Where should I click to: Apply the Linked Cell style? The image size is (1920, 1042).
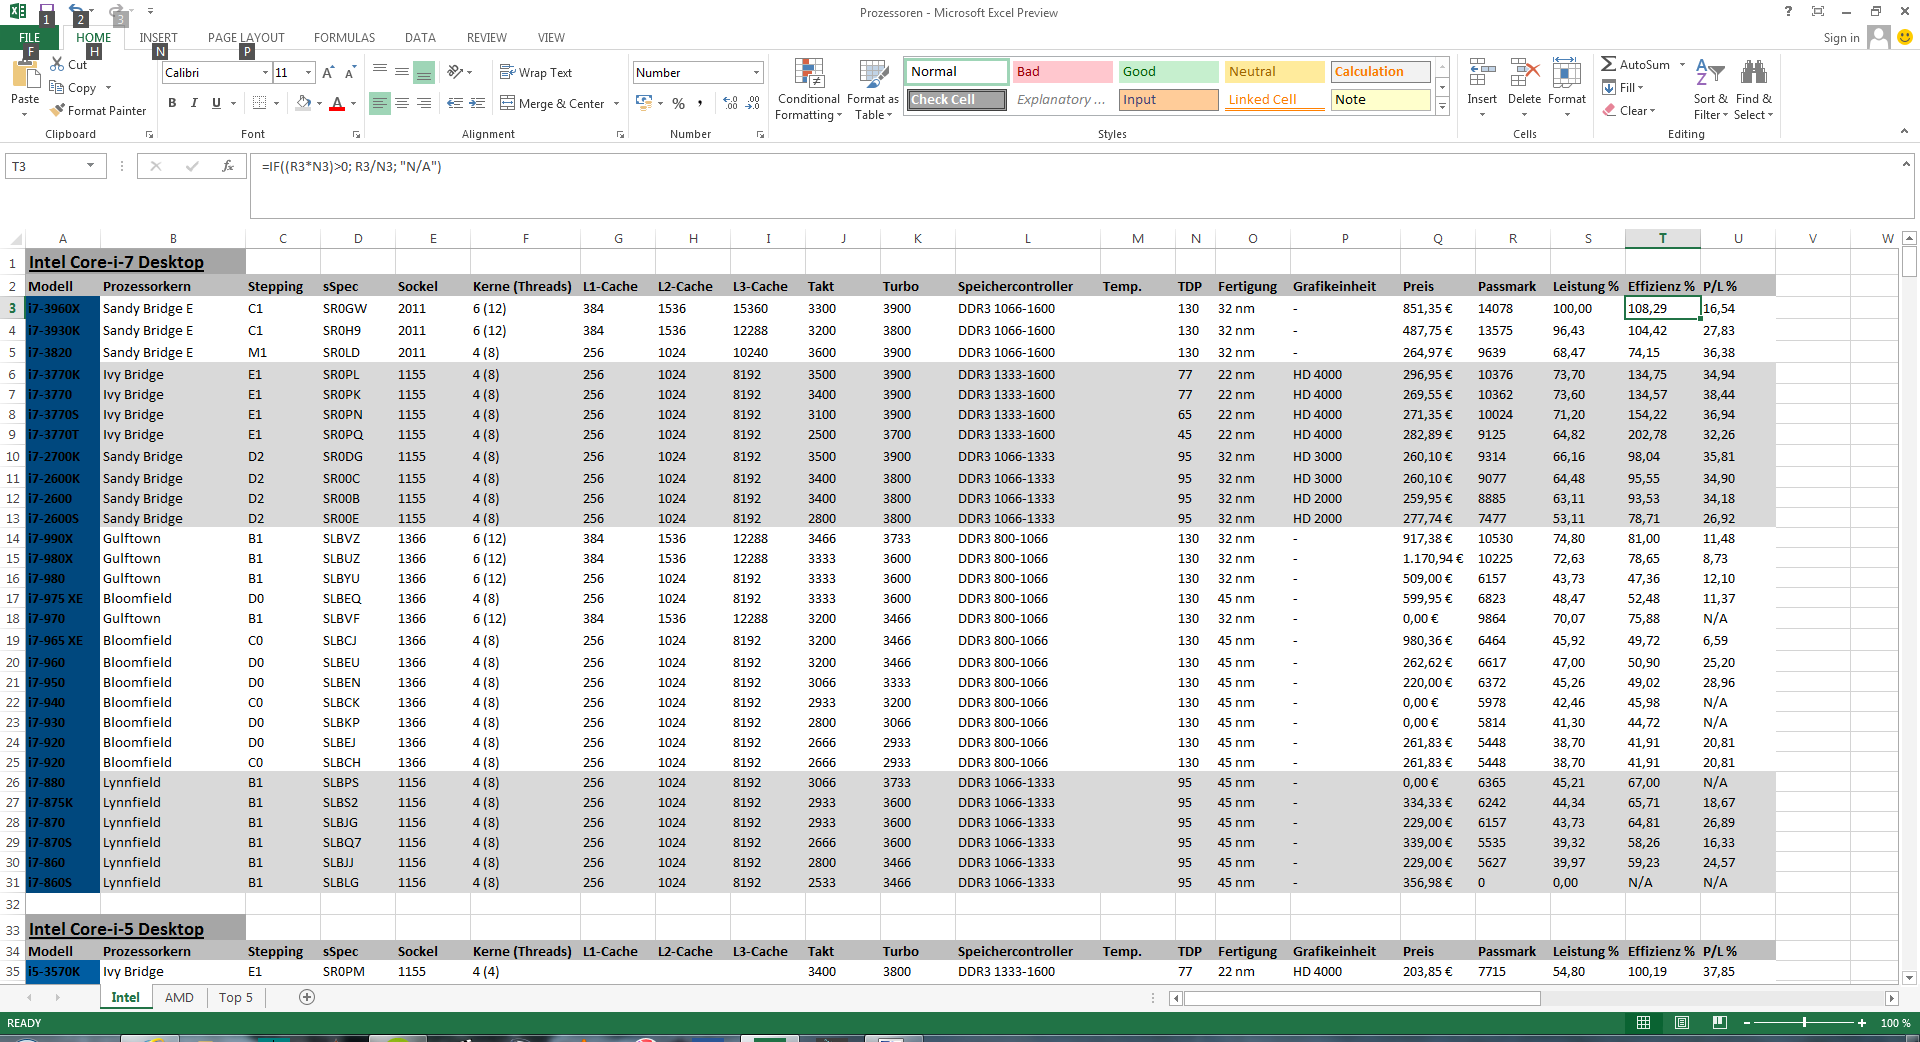point(1274,100)
